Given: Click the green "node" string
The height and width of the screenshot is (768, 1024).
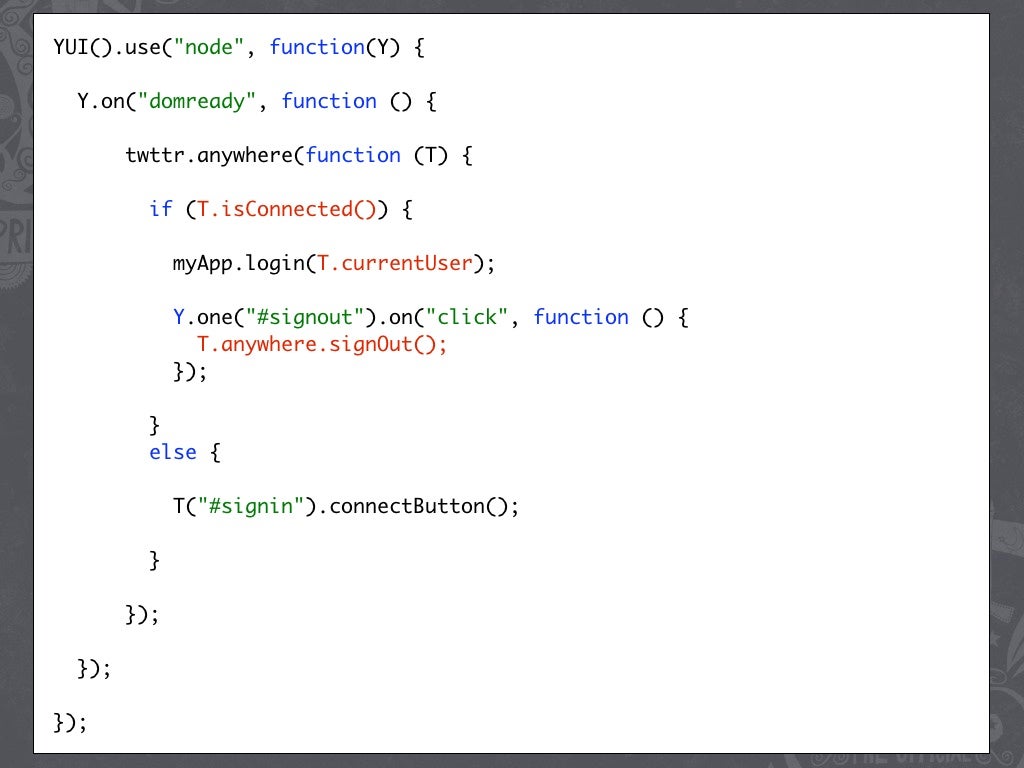Looking at the screenshot, I should point(208,48).
